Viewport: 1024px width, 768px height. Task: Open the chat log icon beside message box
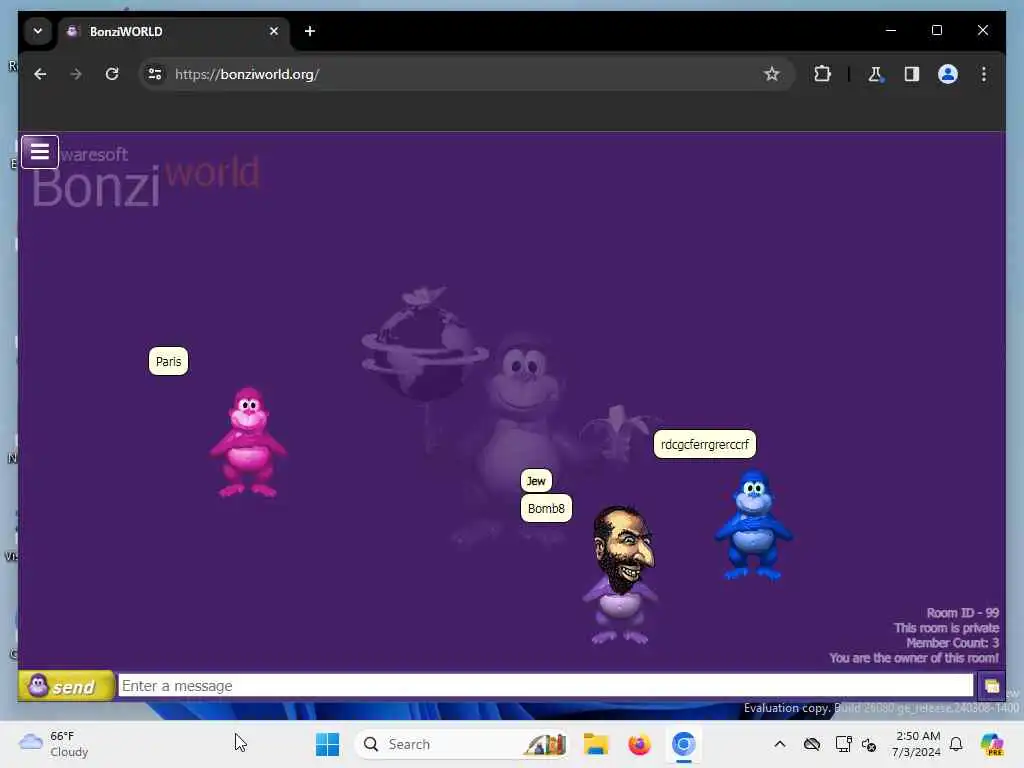point(991,686)
